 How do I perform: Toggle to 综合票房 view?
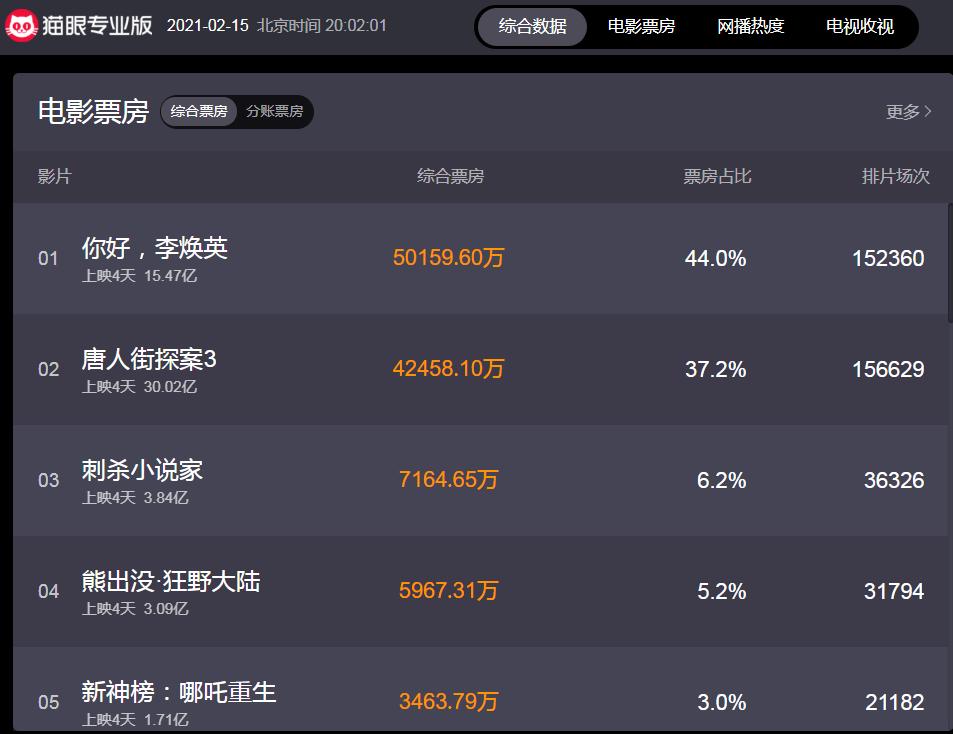199,111
